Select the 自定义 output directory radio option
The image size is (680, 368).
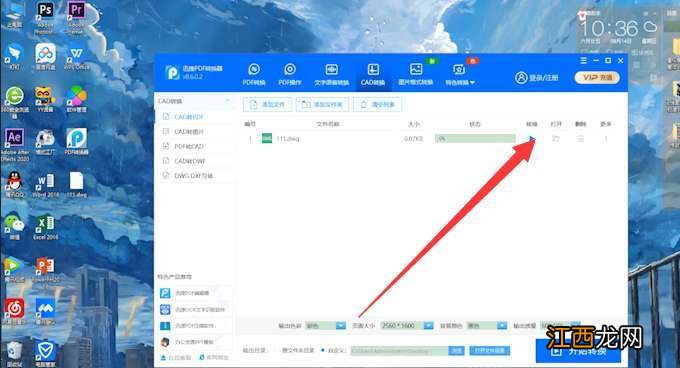click(x=333, y=350)
